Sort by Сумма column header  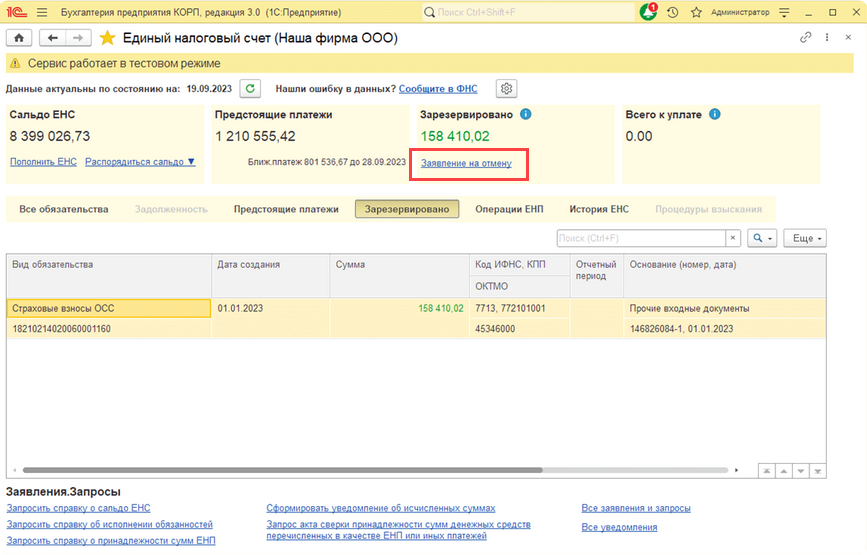[399, 275]
